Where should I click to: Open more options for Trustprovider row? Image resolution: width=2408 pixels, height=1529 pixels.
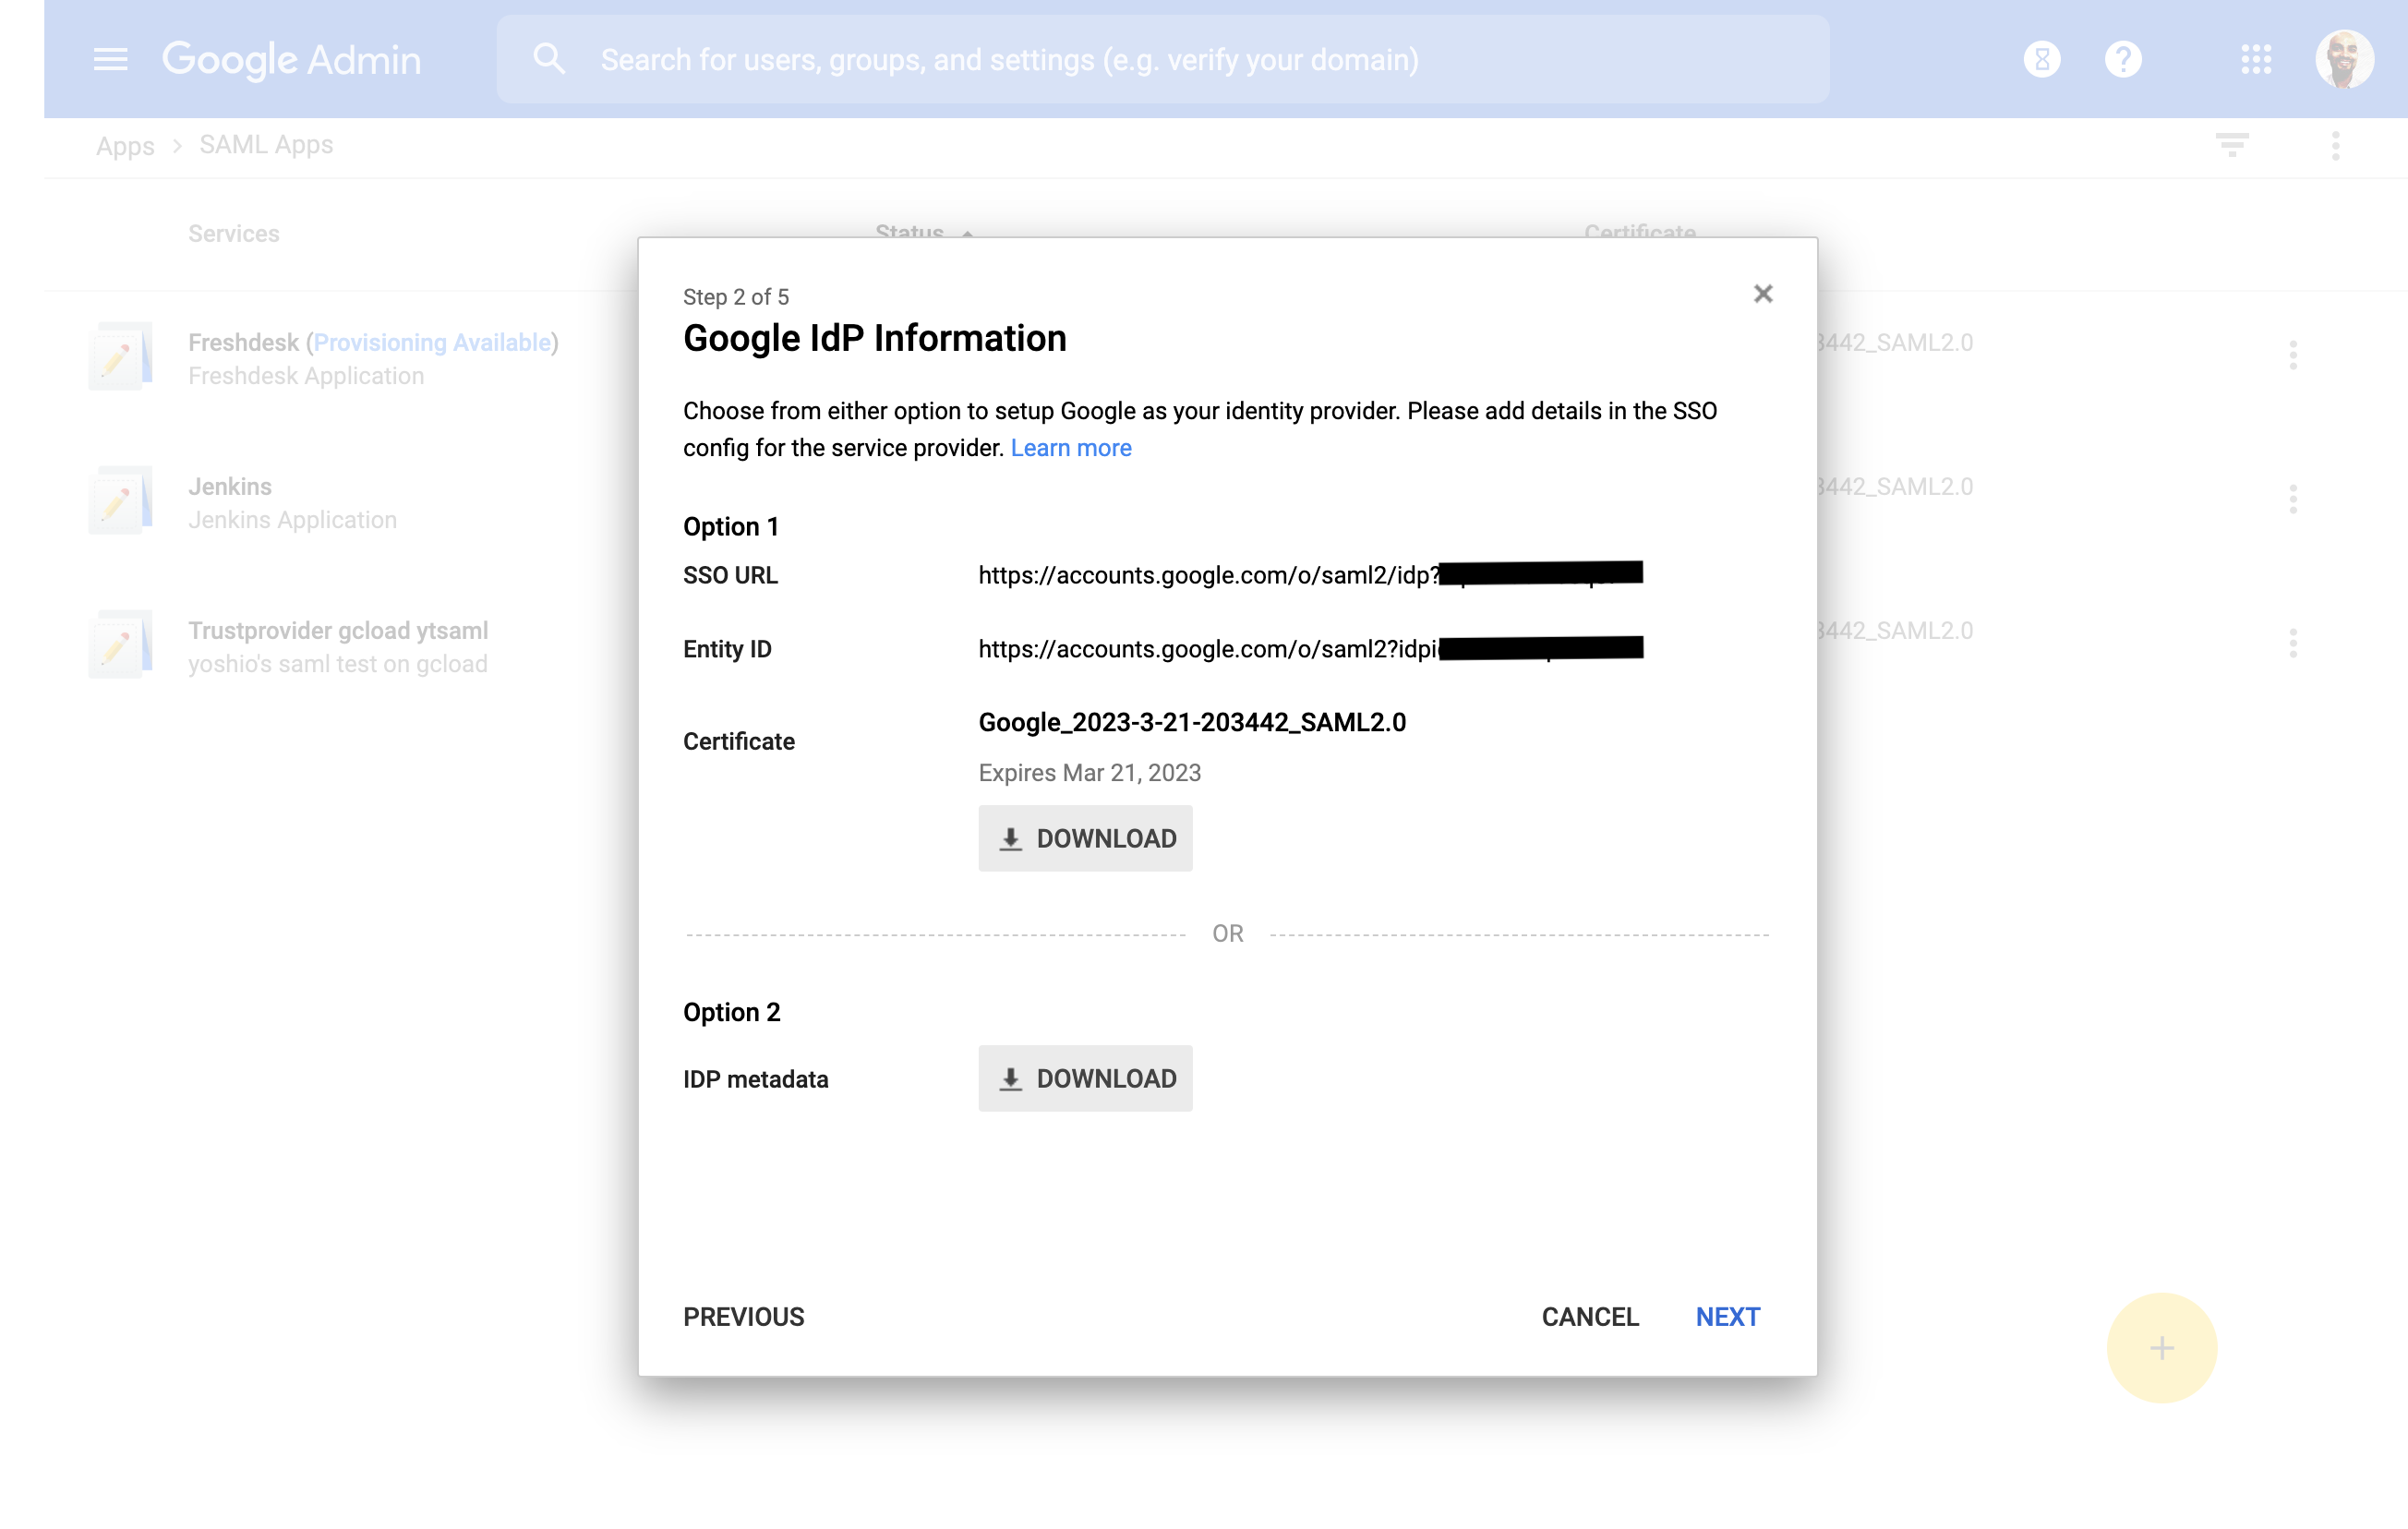2293,643
